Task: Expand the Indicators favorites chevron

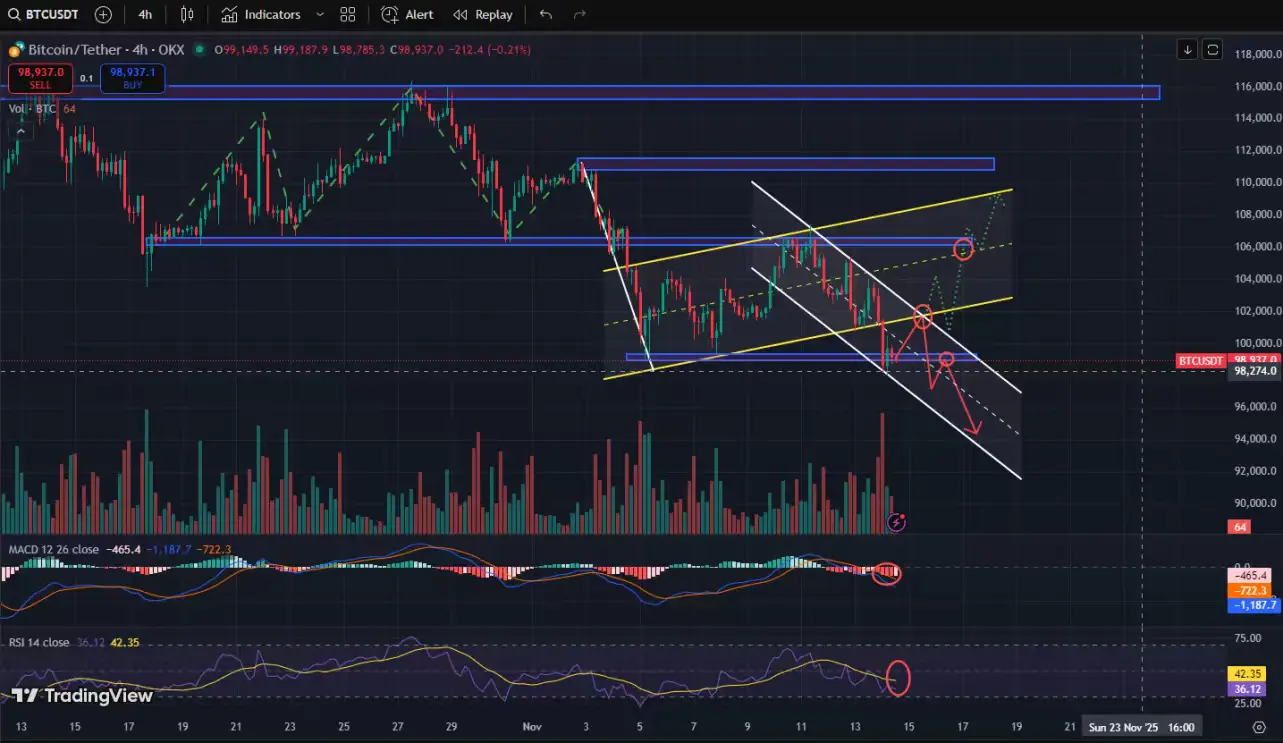Action: (320, 15)
